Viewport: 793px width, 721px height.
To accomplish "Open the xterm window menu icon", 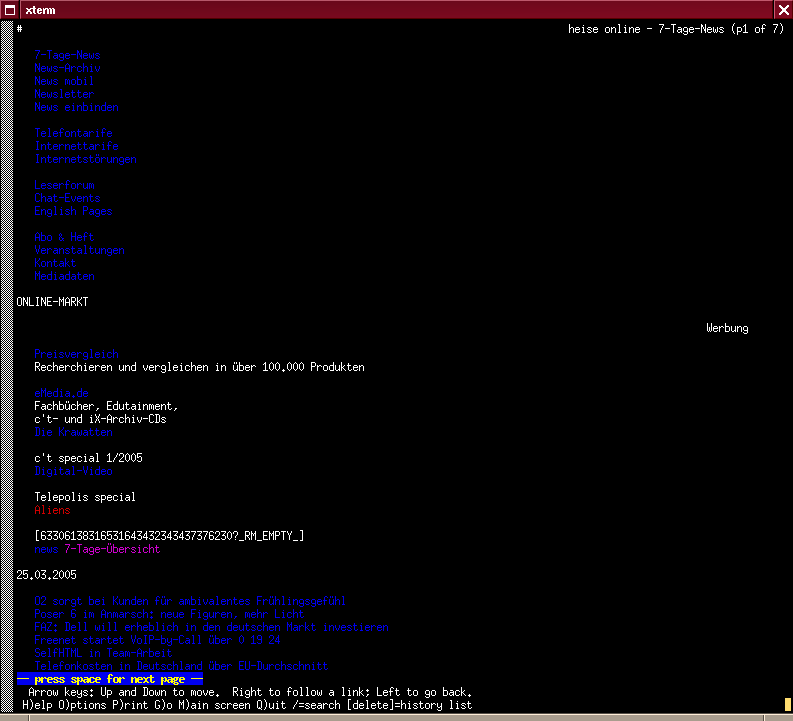I will [9, 9].
